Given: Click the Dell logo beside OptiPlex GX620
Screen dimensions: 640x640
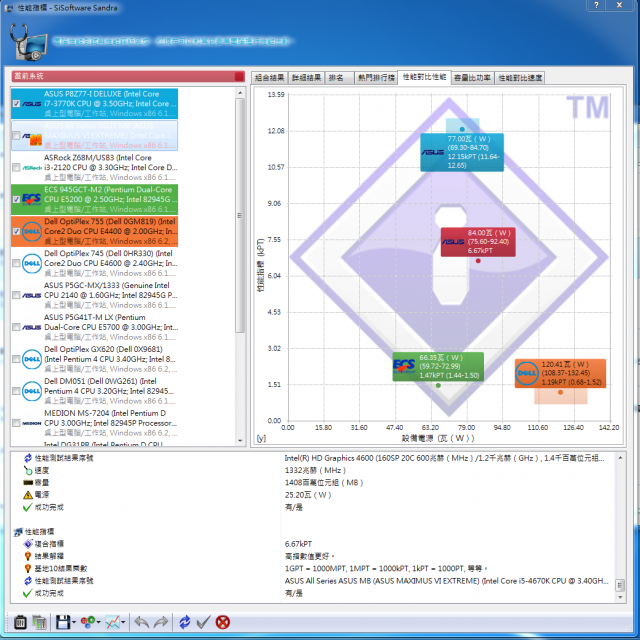Looking at the screenshot, I should point(31,359).
